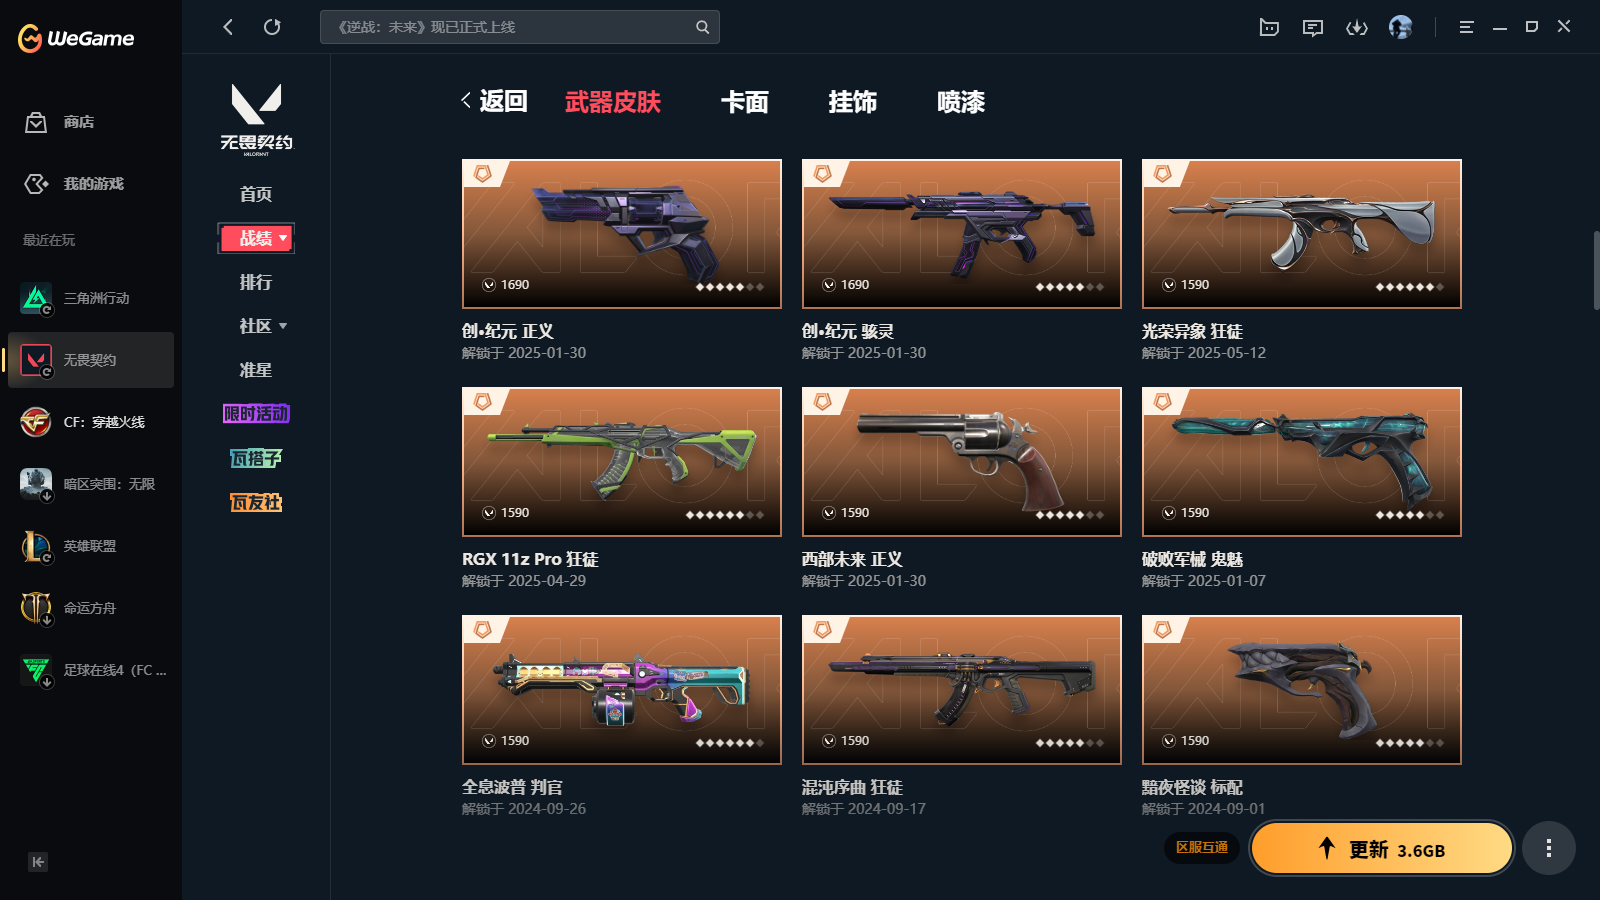Expand the 社区 dropdown menu
This screenshot has height=900, width=1600.
pos(263,326)
